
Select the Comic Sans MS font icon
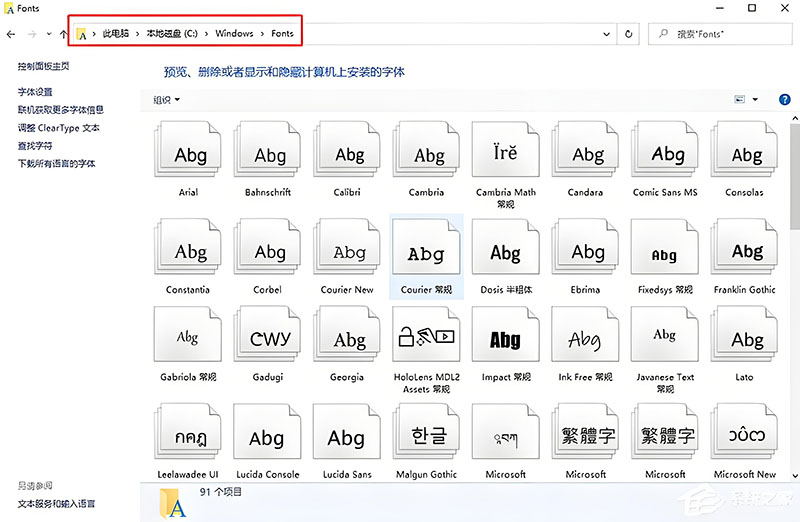pos(665,149)
